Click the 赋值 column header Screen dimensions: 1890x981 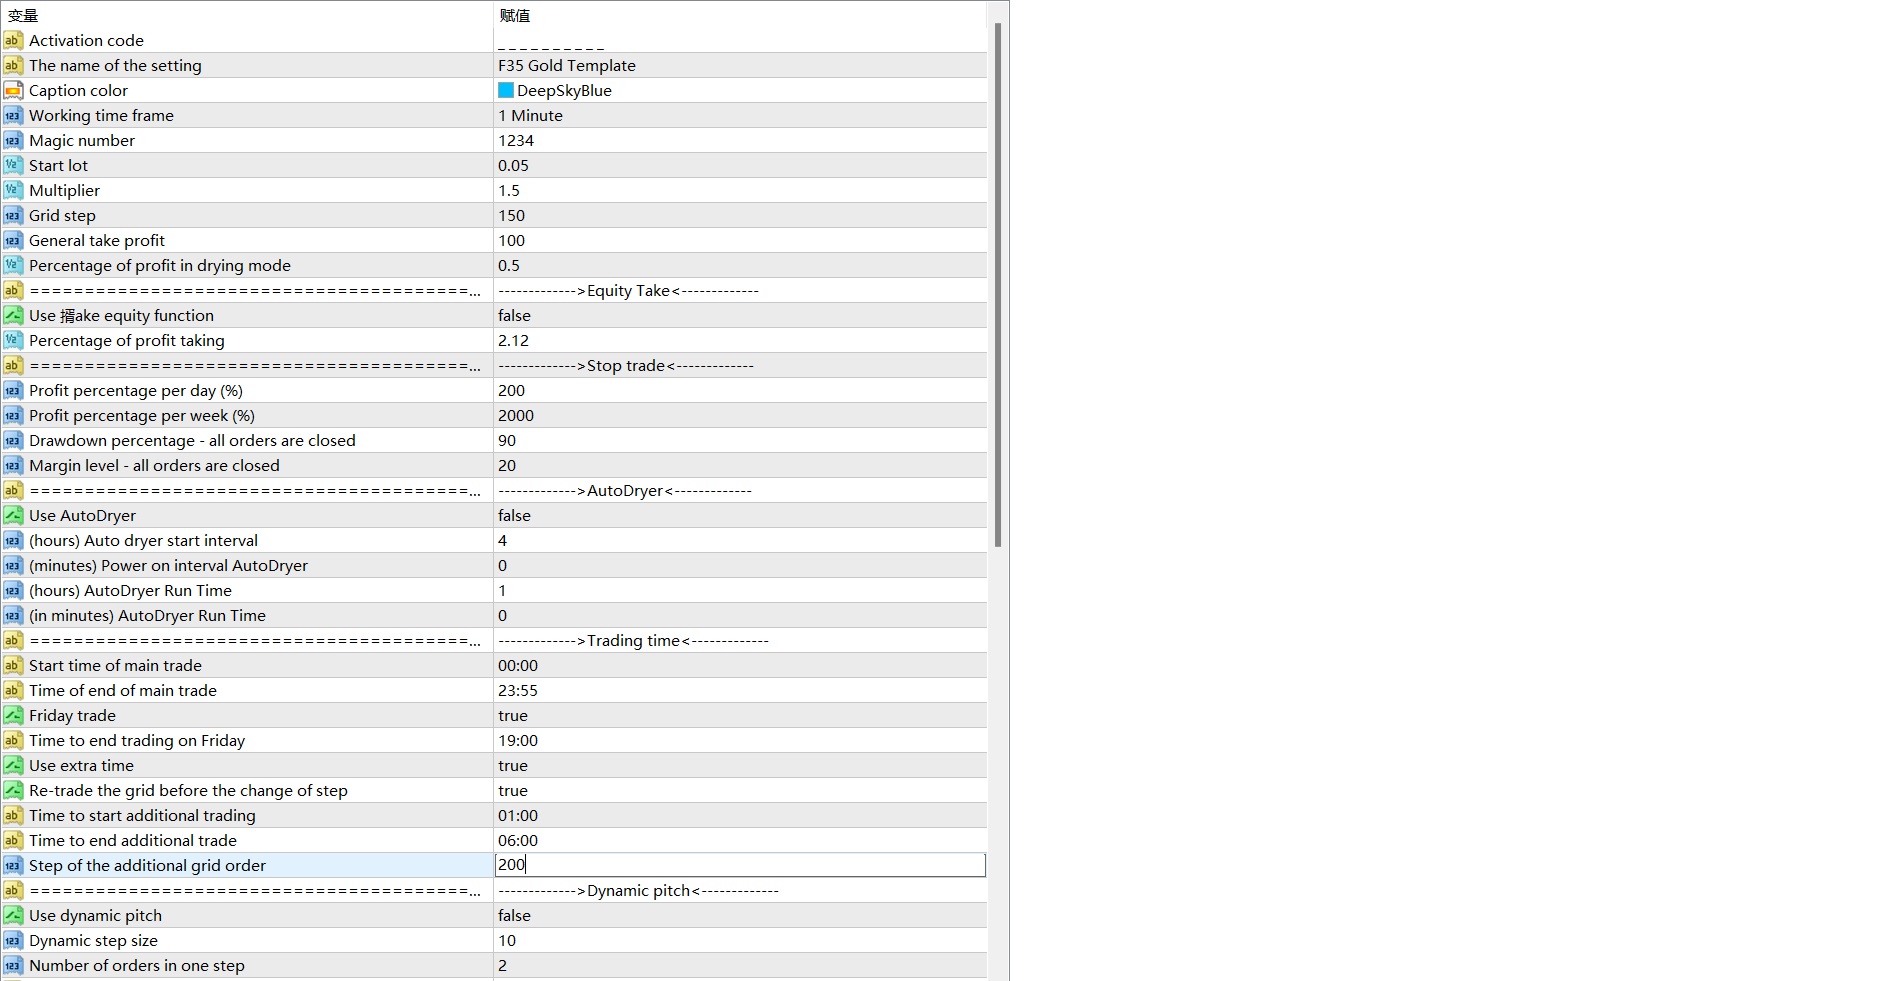tap(515, 15)
